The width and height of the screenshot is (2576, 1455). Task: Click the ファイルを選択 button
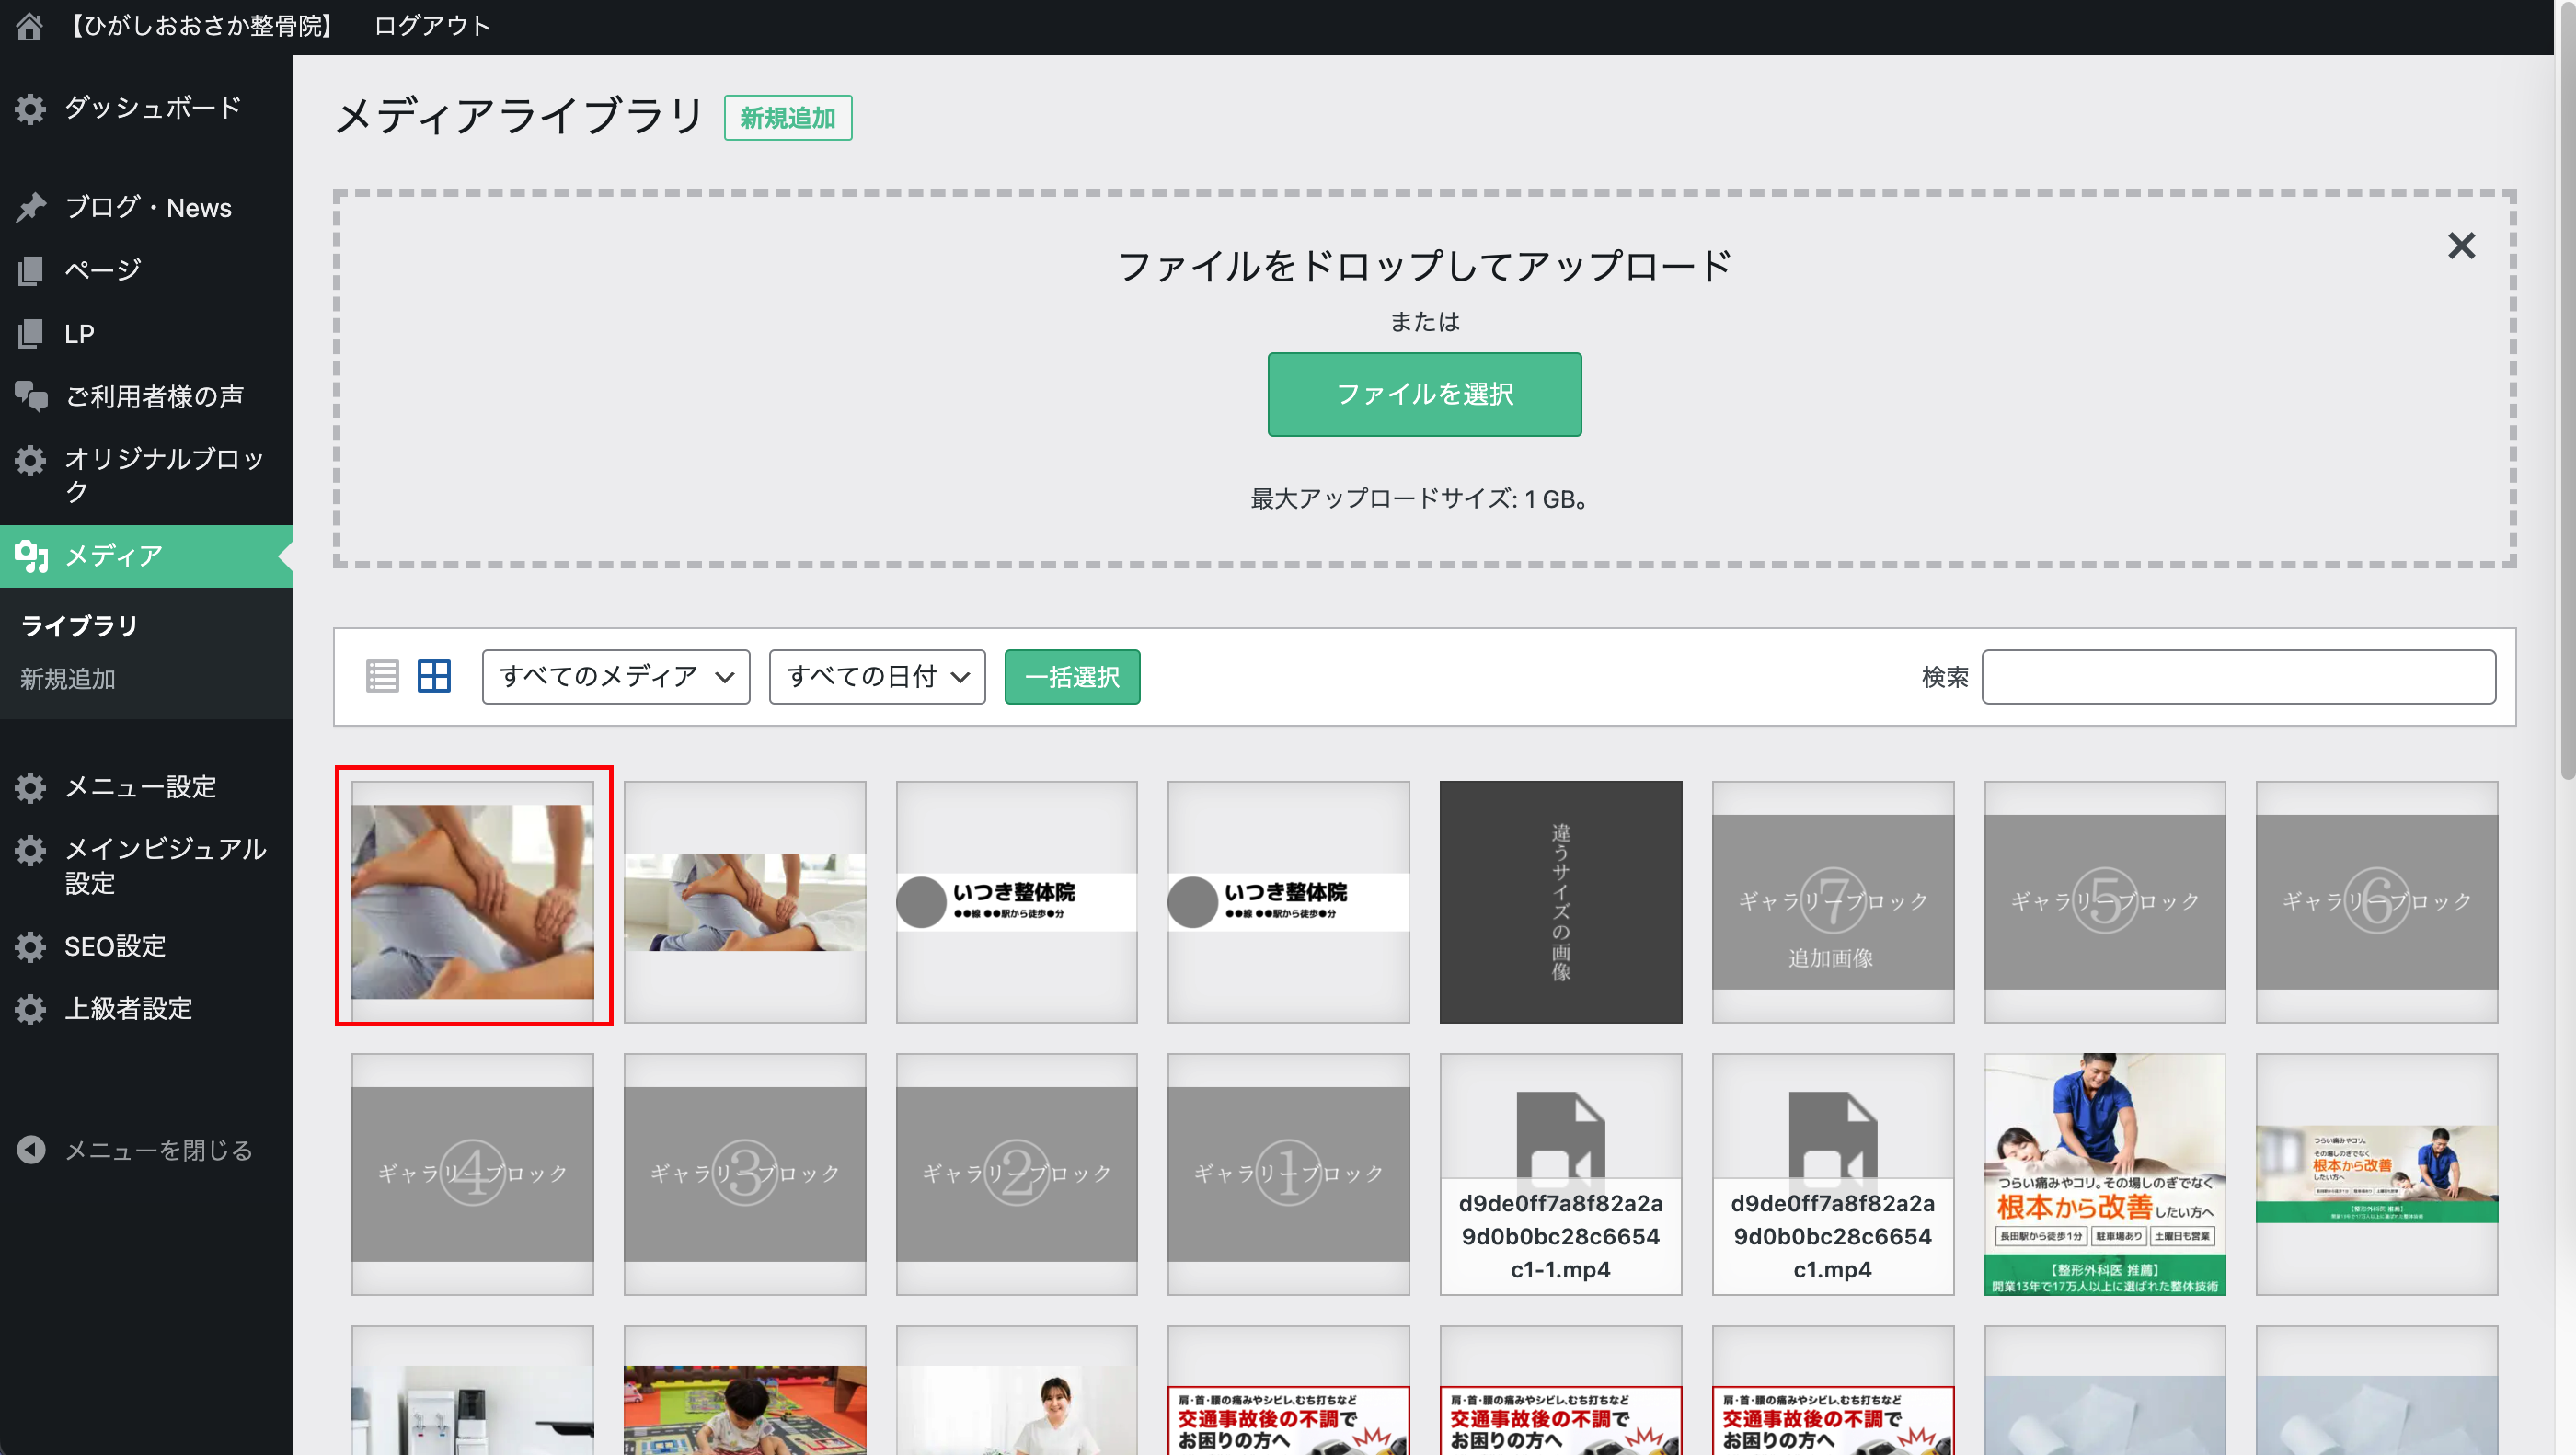1424,394
